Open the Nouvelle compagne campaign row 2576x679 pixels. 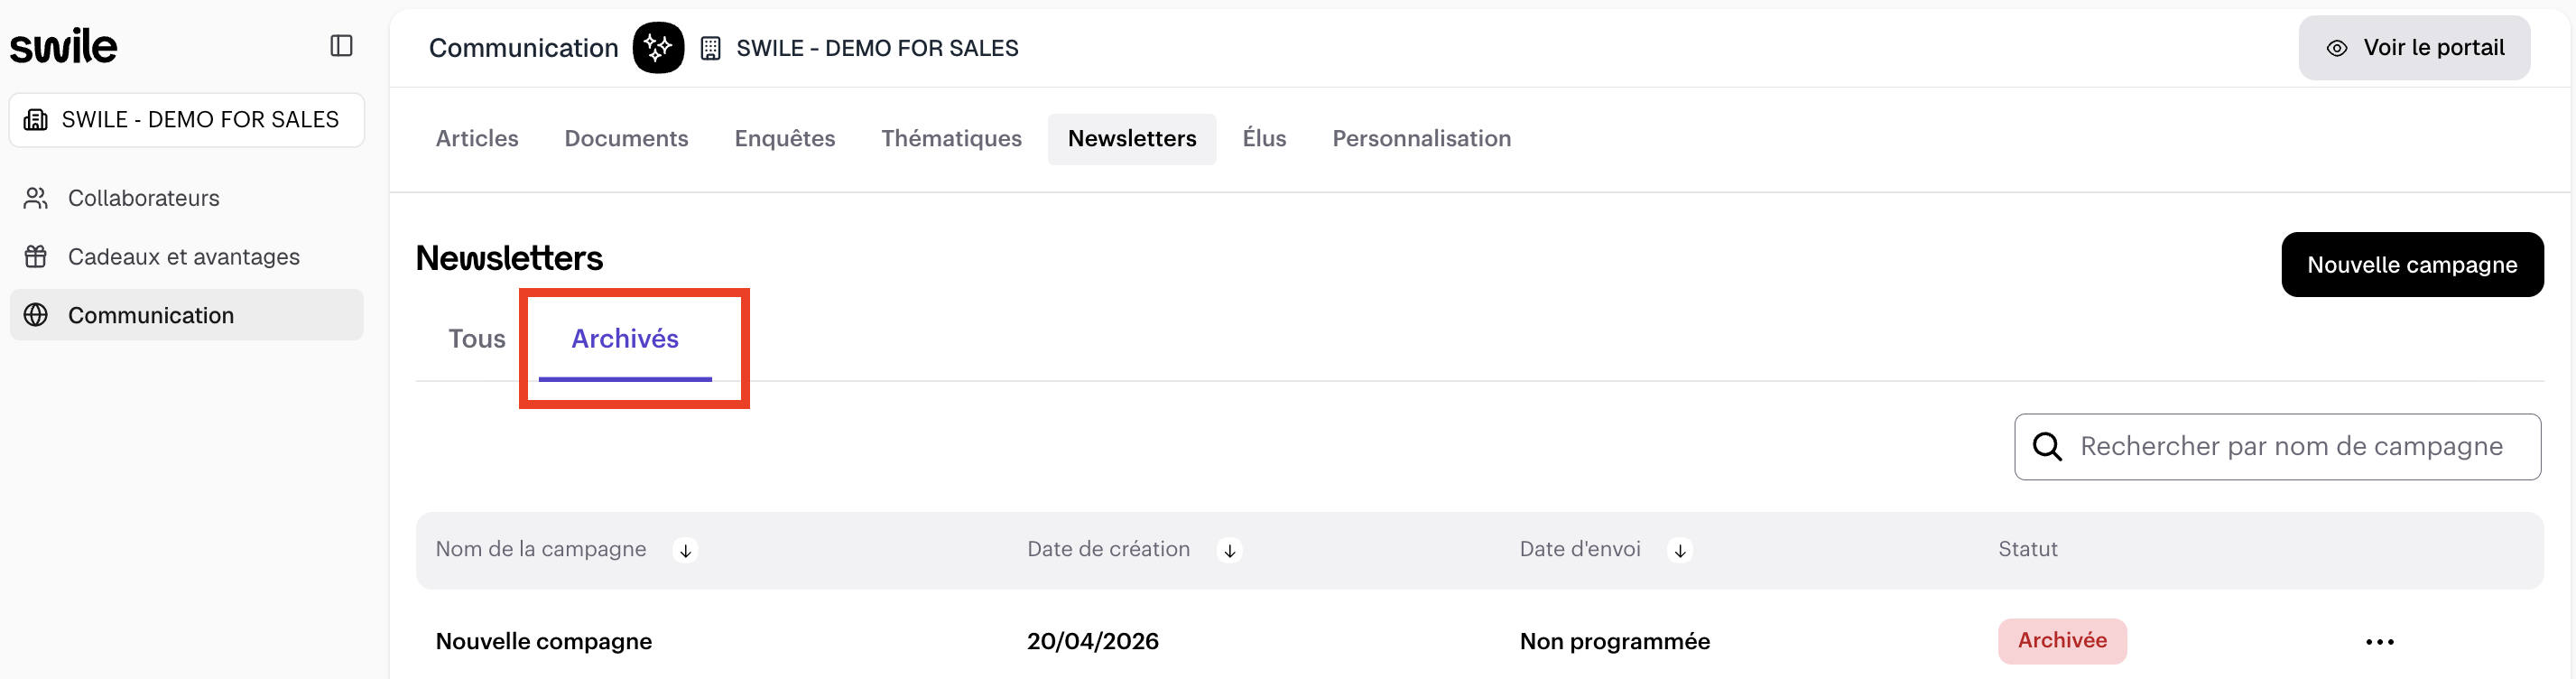(x=544, y=642)
